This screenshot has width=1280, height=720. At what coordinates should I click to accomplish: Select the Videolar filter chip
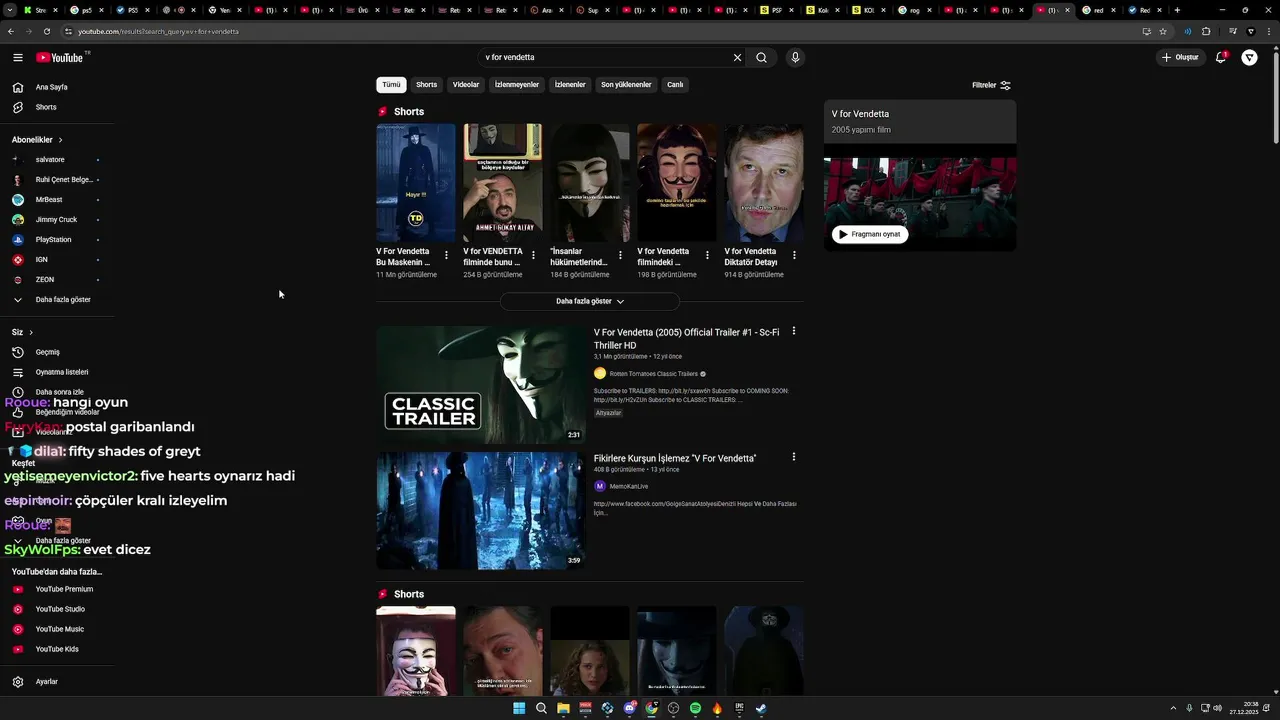466,85
